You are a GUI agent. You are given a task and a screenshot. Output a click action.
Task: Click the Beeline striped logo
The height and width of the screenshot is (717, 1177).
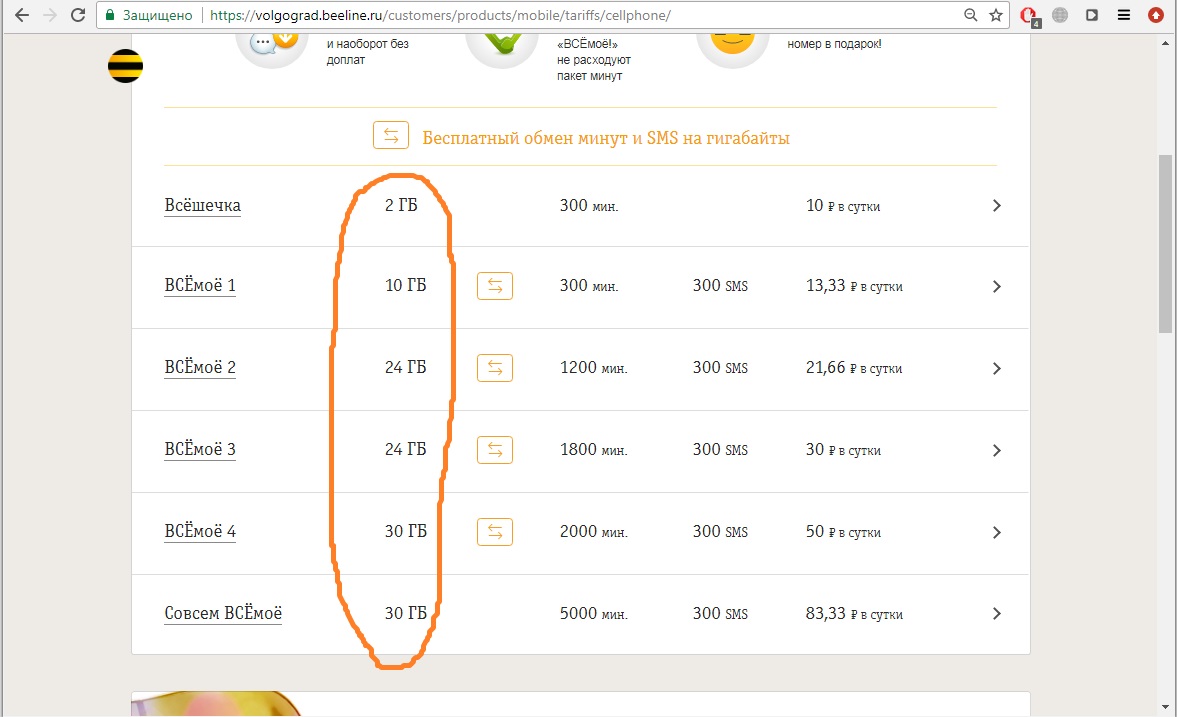pyautogui.click(x=125, y=66)
